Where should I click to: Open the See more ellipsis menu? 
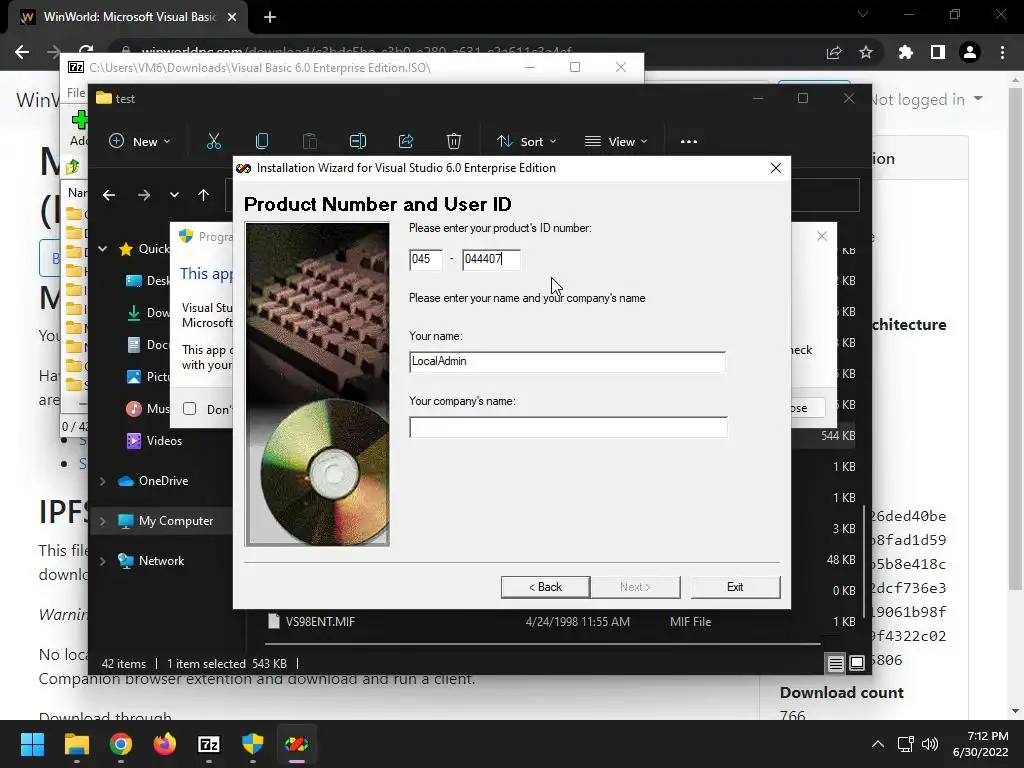[x=689, y=142]
